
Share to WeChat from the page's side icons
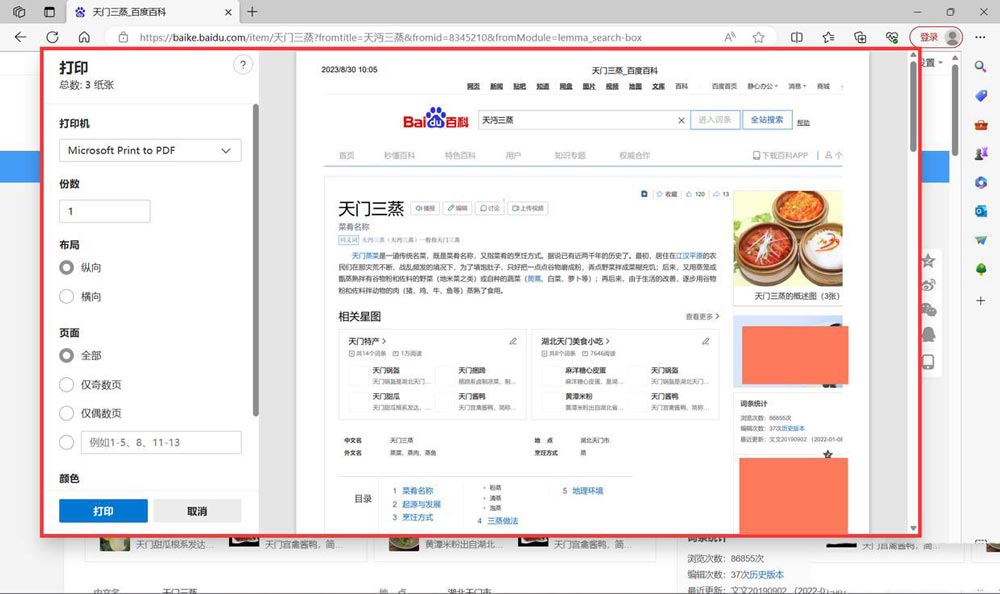(929, 310)
